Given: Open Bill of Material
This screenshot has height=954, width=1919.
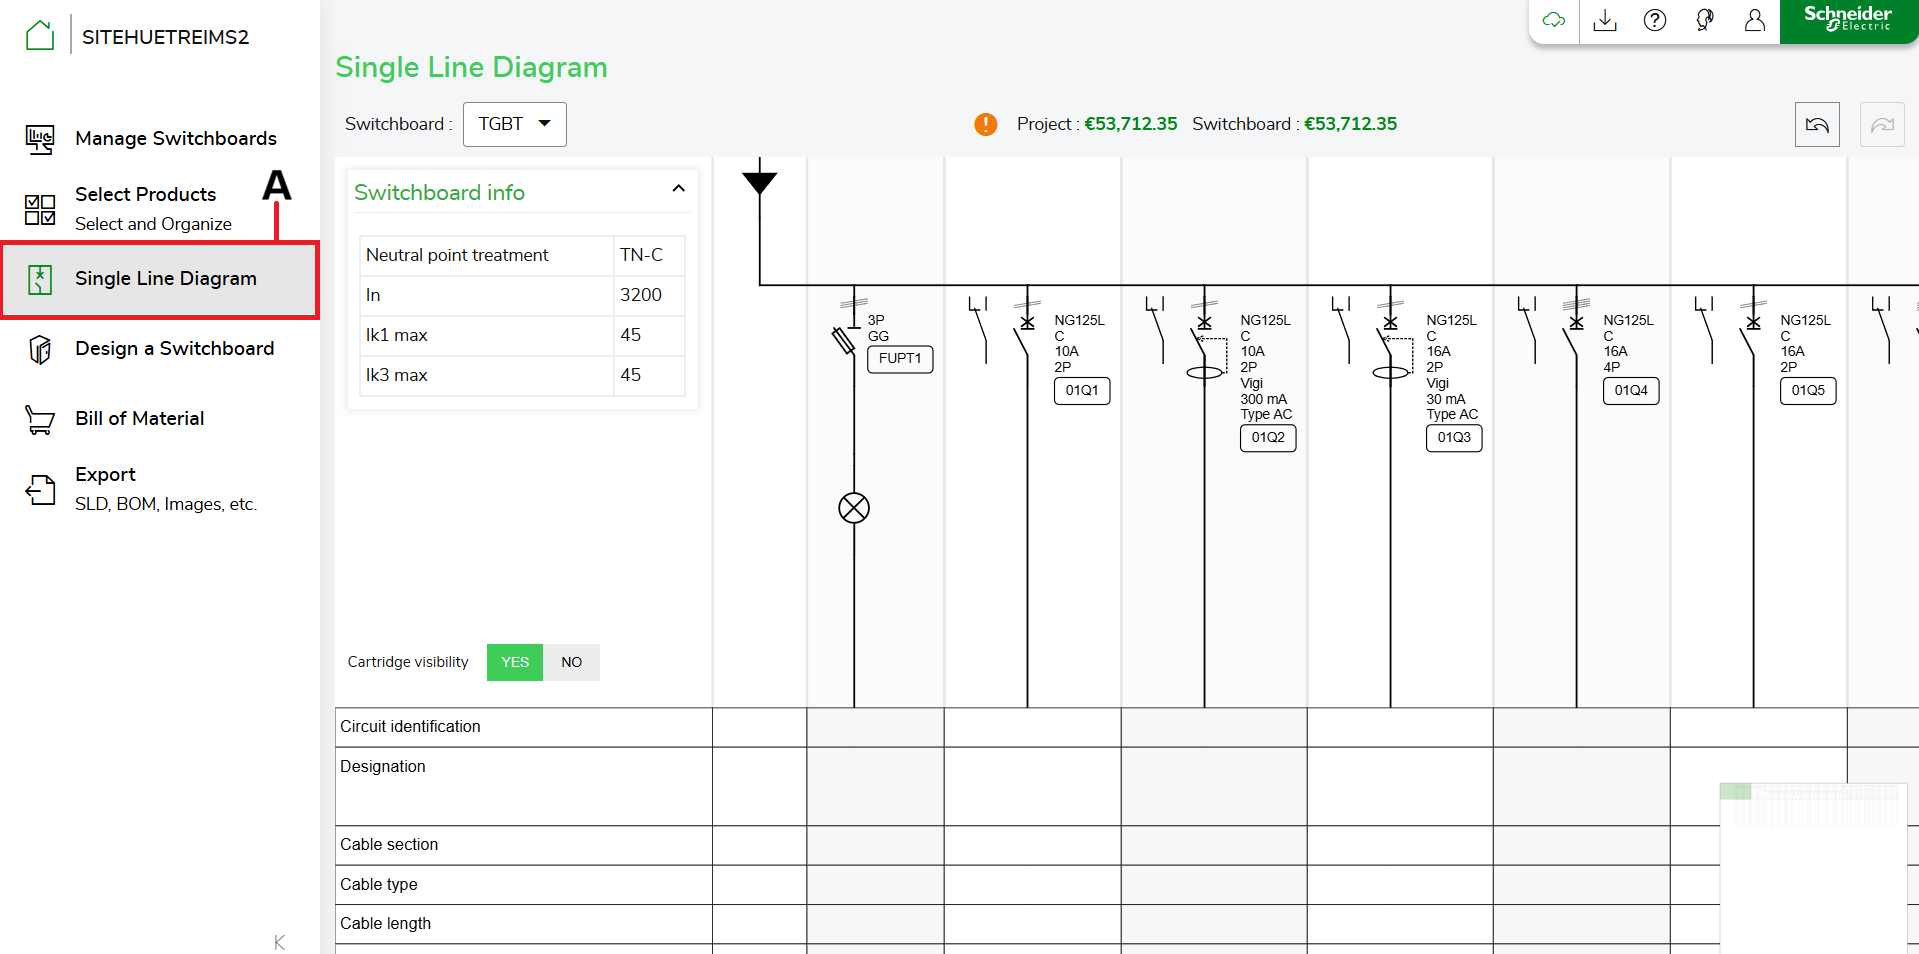Looking at the screenshot, I should (140, 418).
